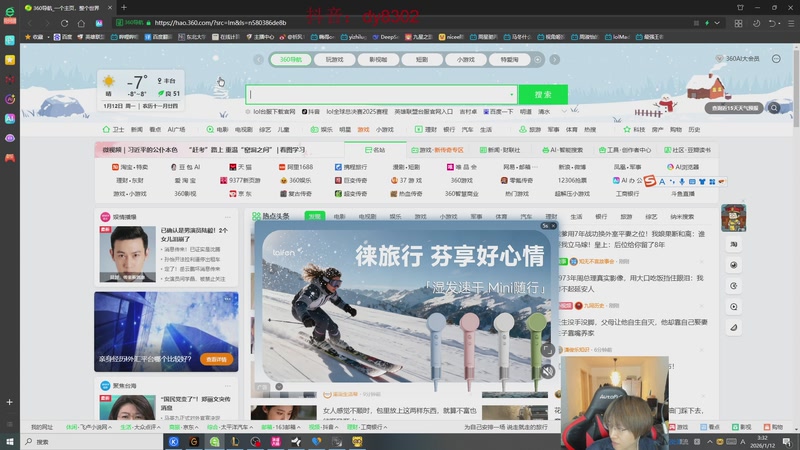Focus the main search input field
Screen dimensions: 800x450
(381, 94)
